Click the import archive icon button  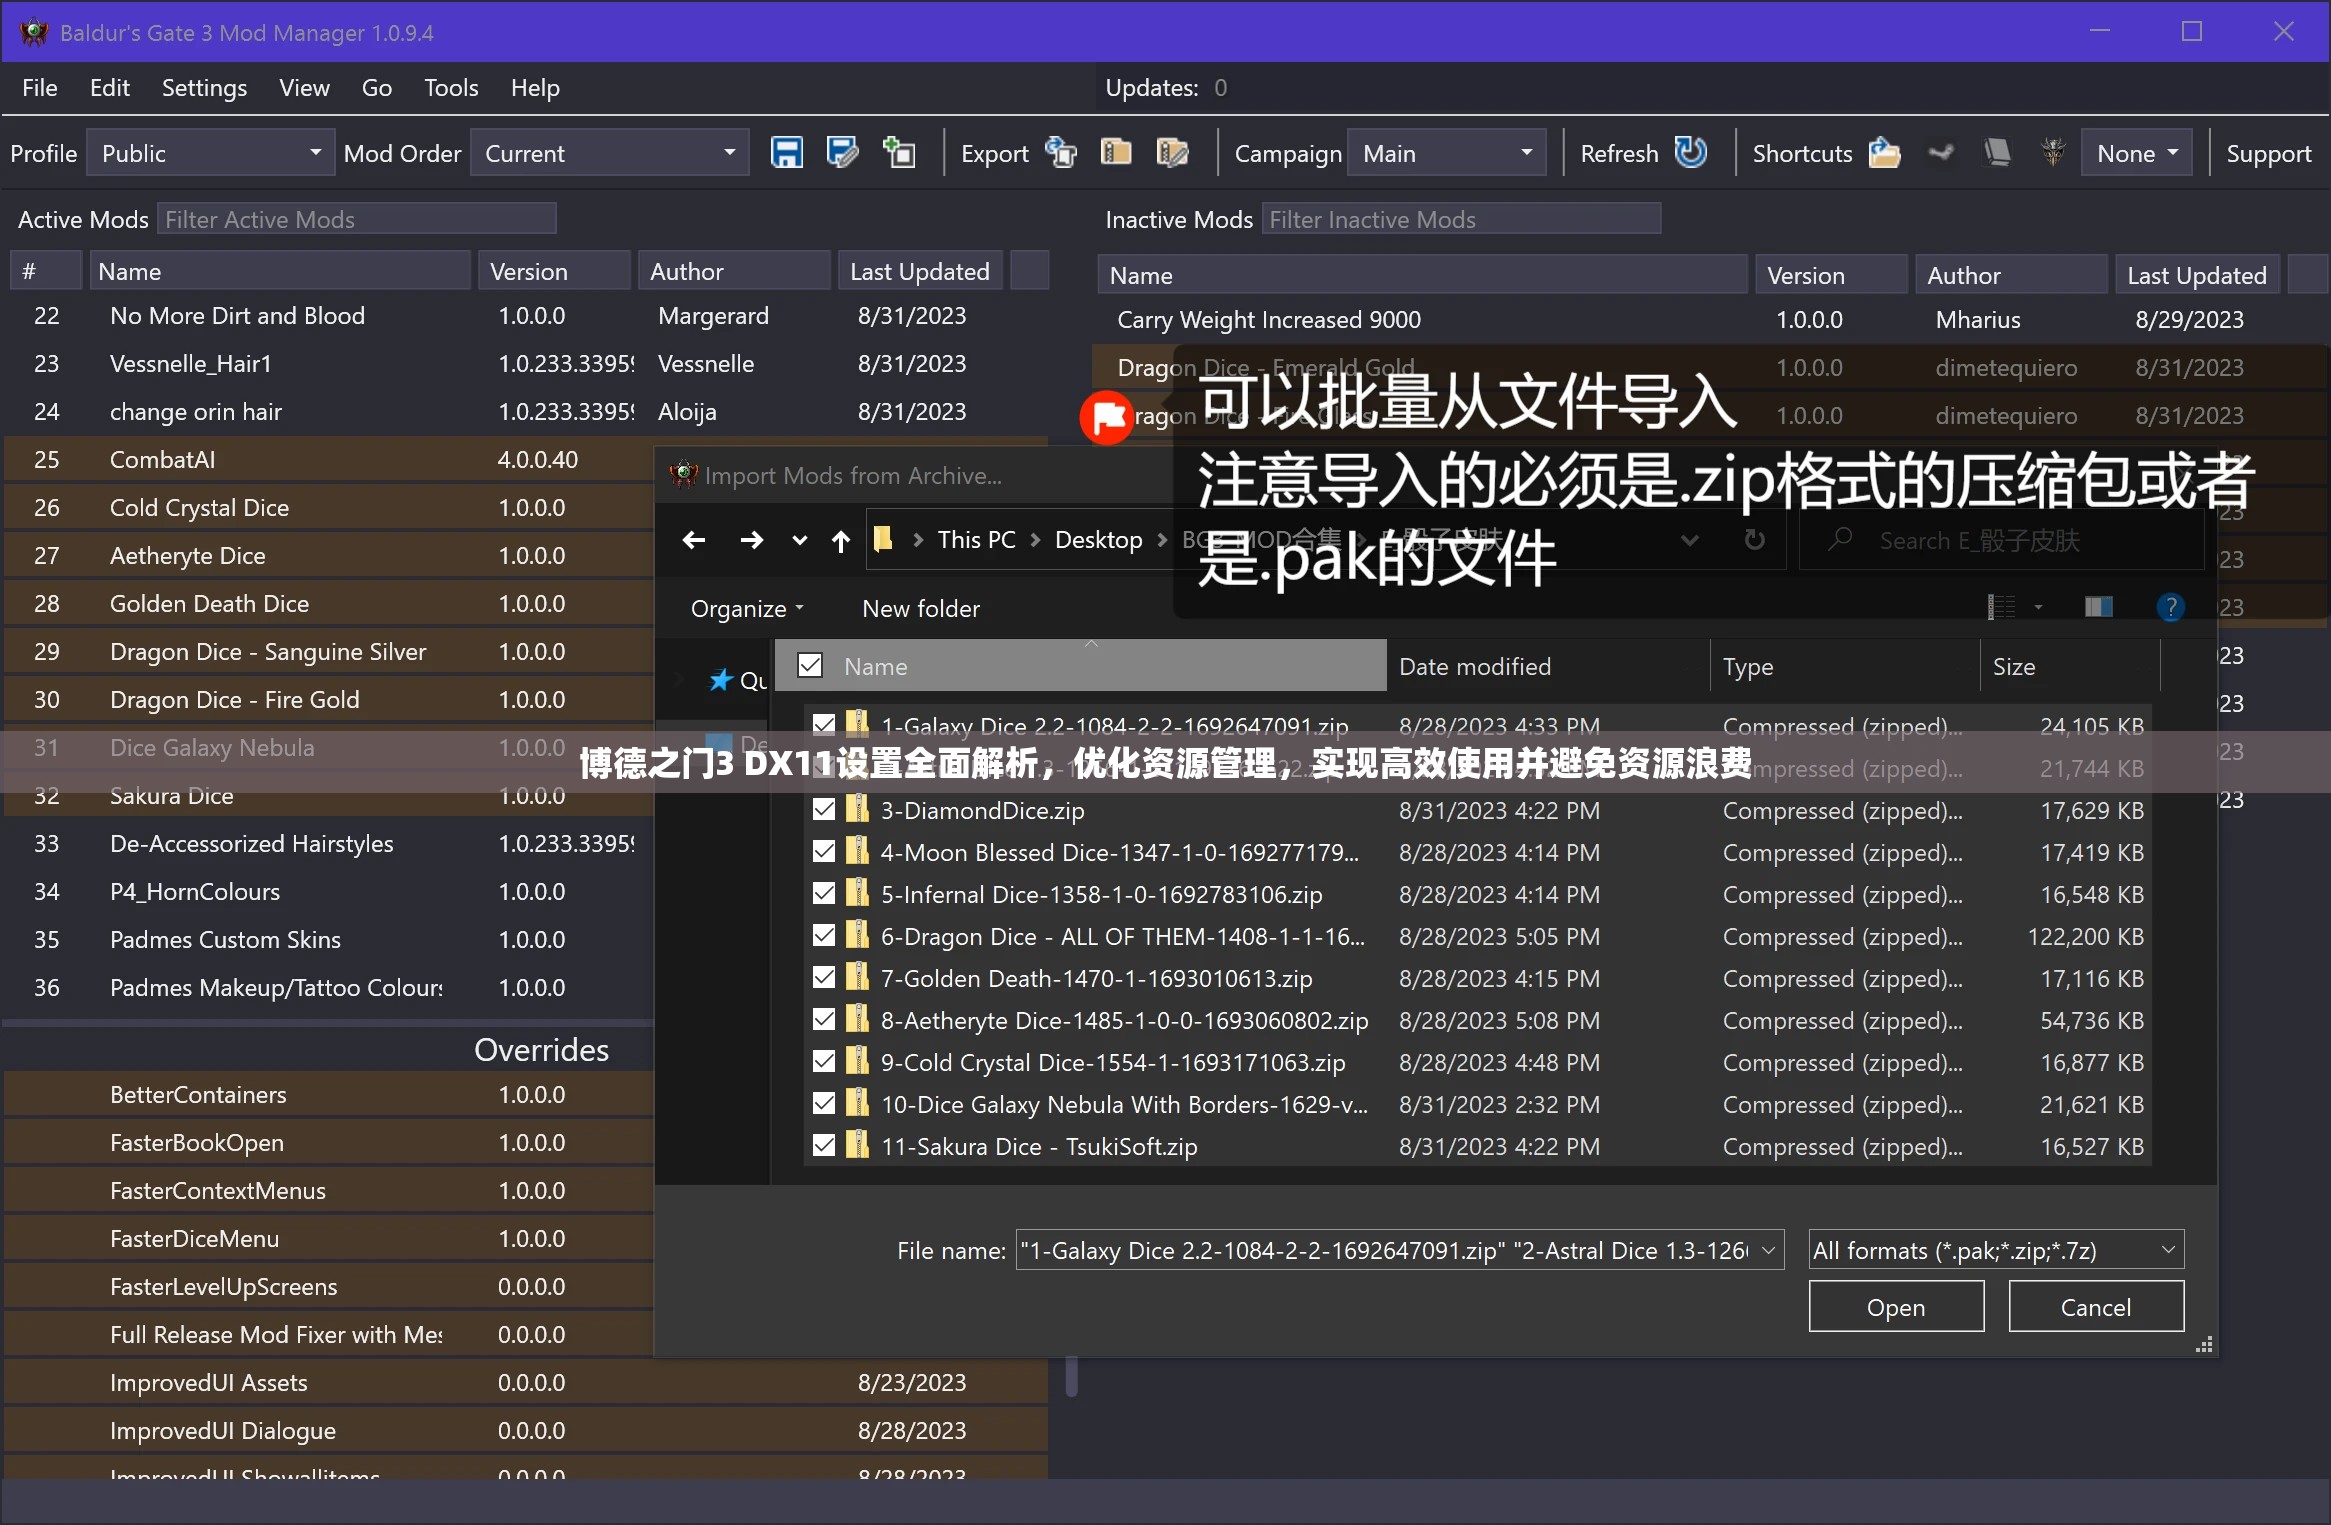click(x=1114, y=155)
